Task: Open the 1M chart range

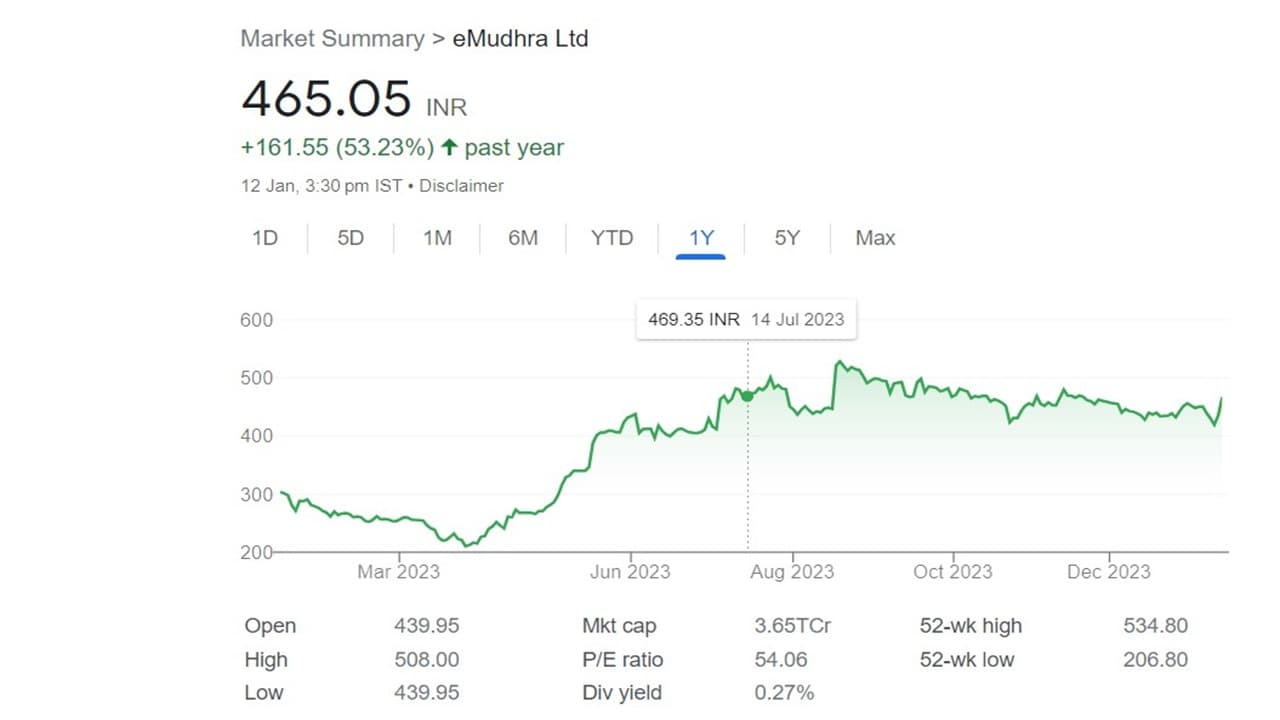Action: click(x=437, y=238)
